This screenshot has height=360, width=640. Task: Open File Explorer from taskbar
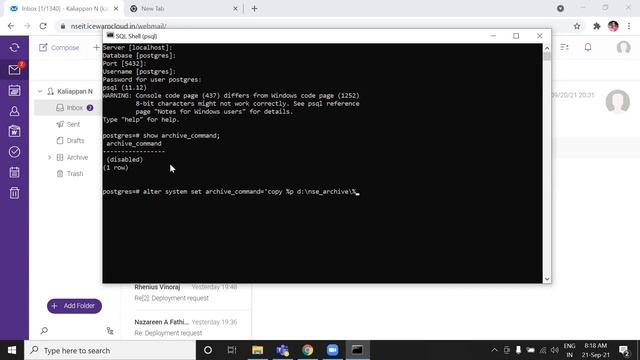coord(258,350)
